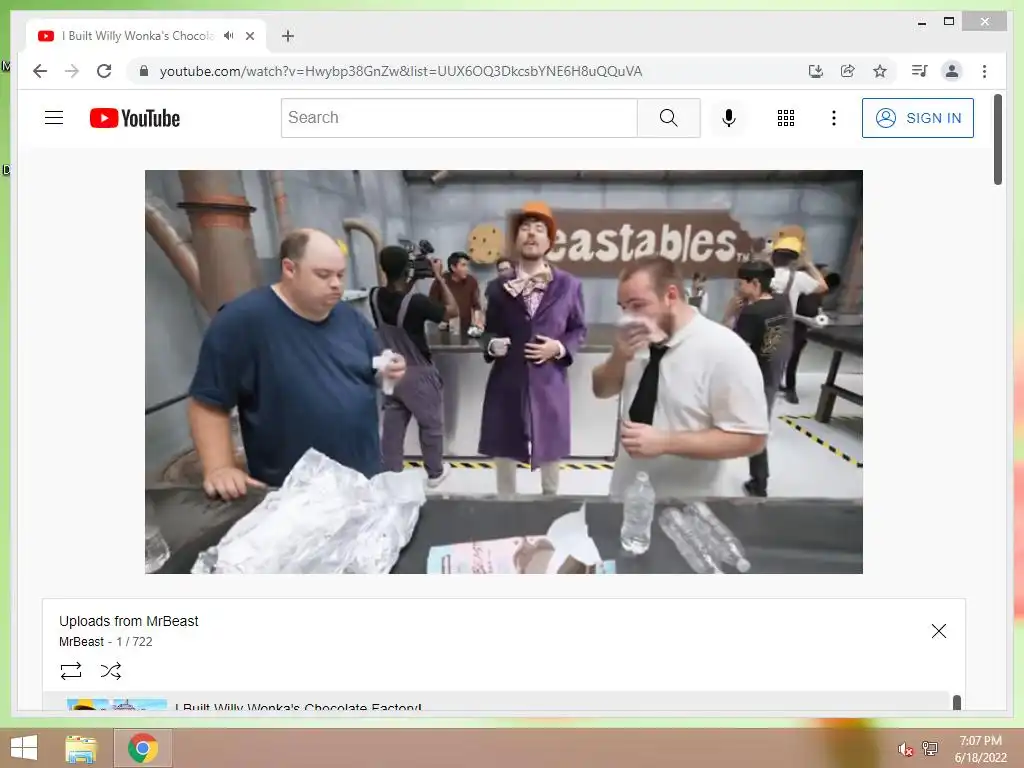Go to the YouTube home logo

135,118
